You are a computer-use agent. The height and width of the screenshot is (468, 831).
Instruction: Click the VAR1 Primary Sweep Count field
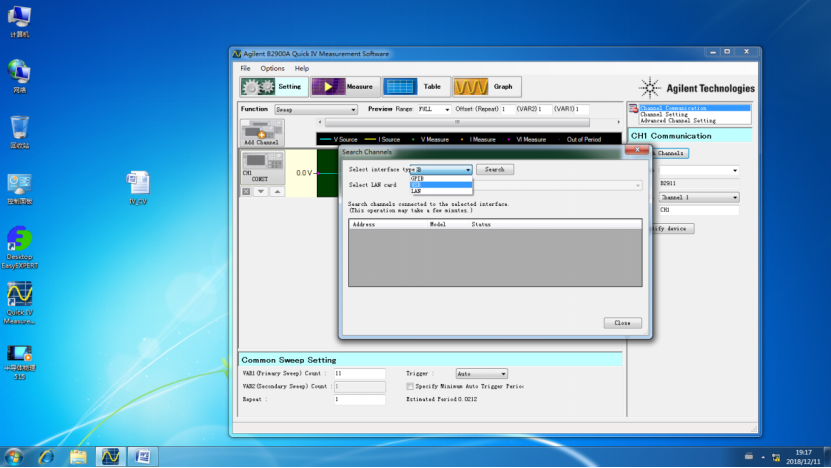coord(359,374)
